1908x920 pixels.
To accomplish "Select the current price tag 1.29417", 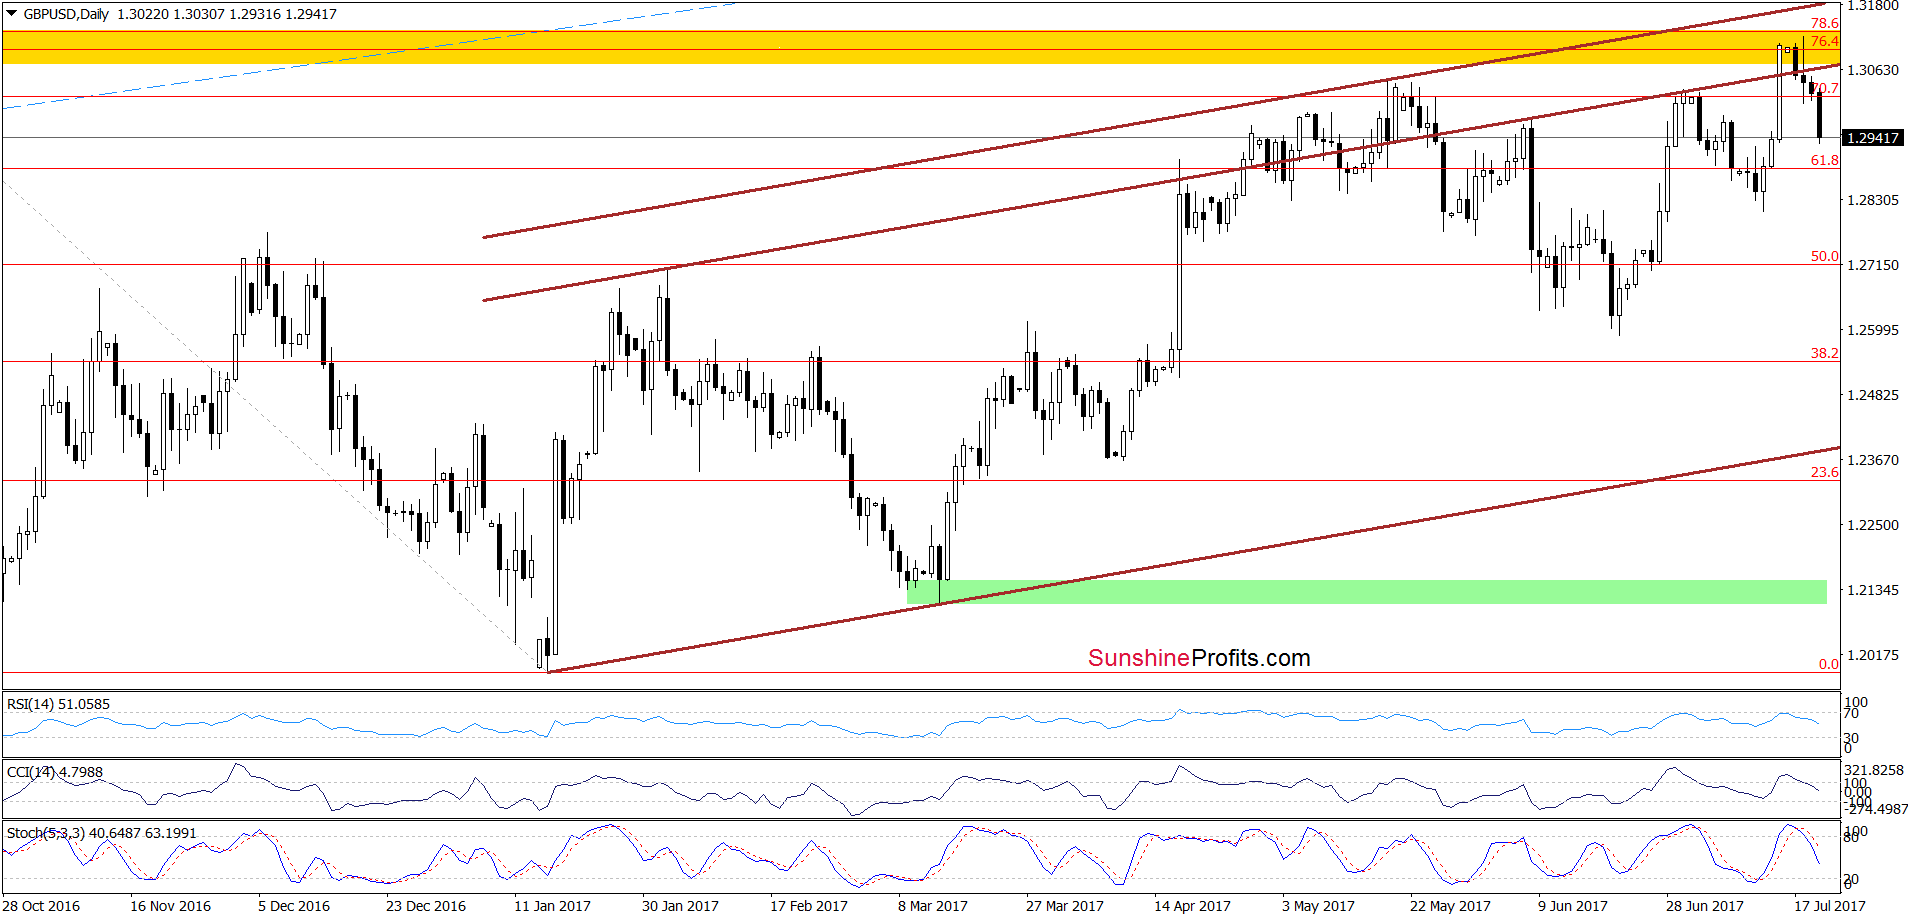I will coord(1872,138).
